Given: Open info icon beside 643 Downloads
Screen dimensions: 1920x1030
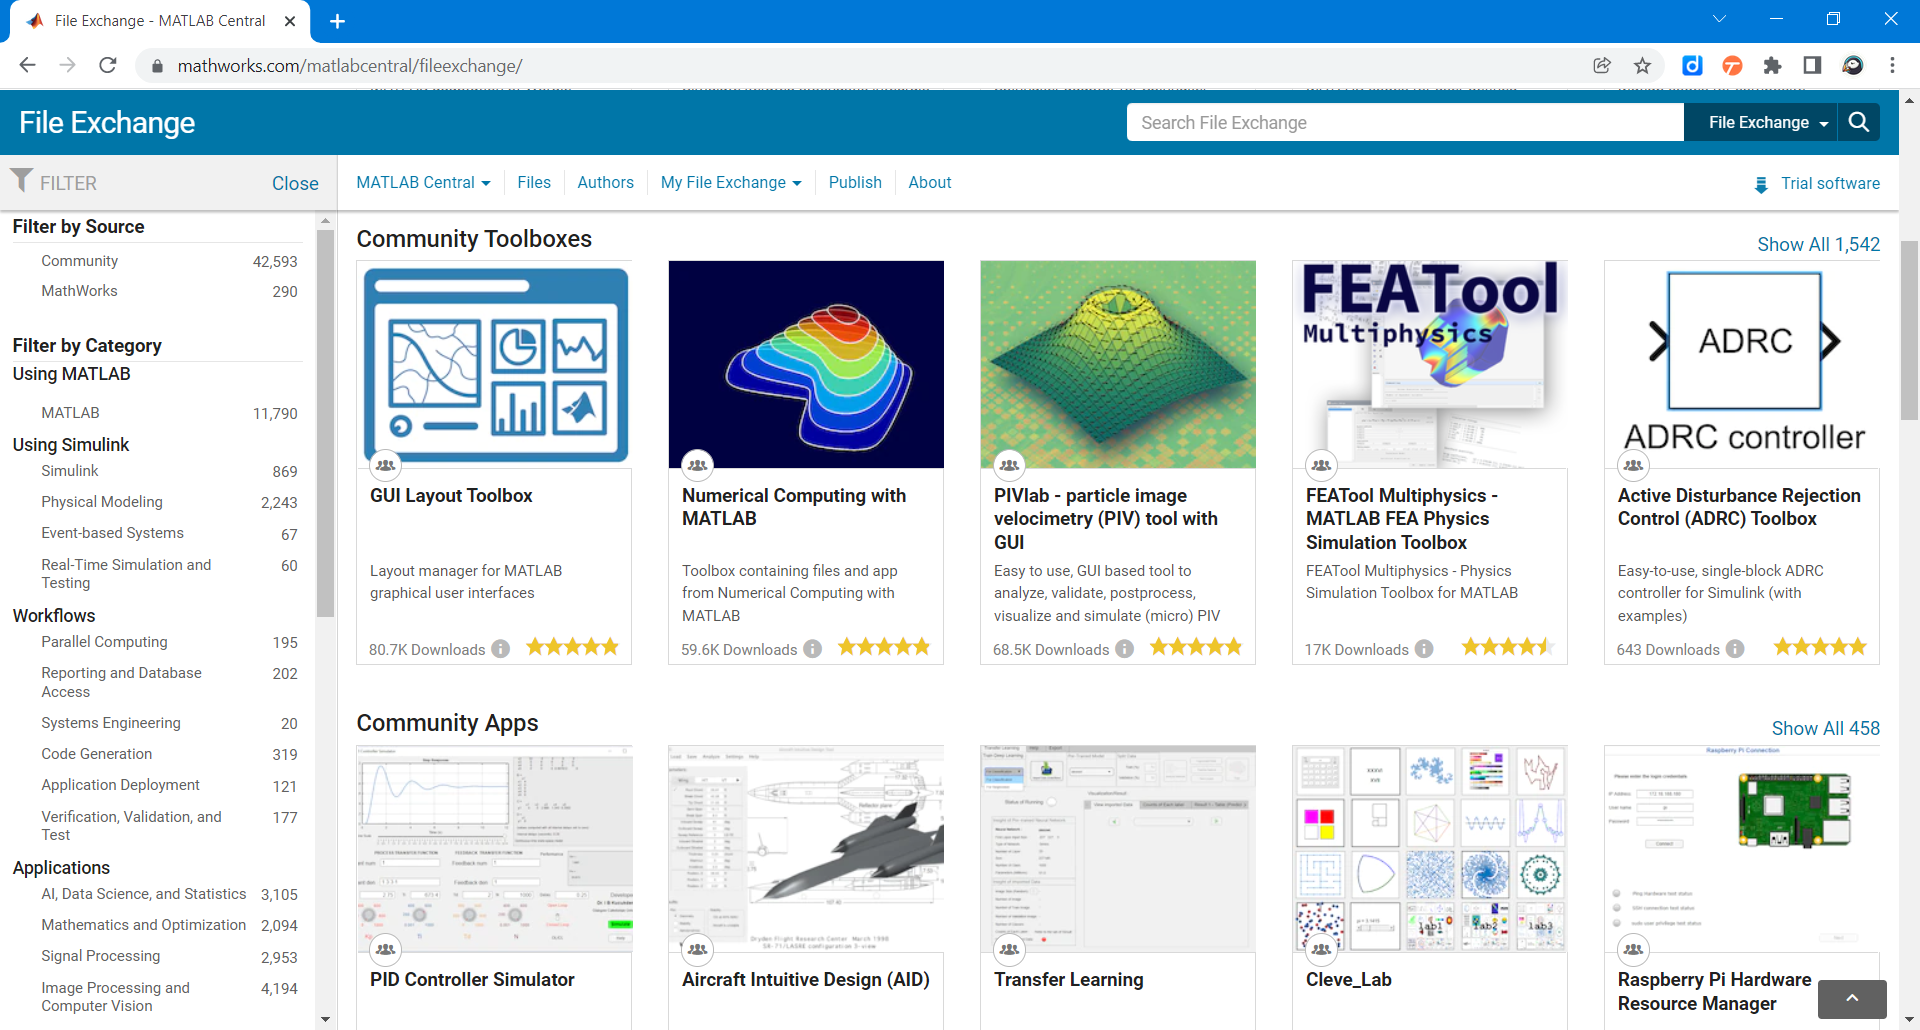Looking at the screenshot, I should coord(1735,649).
